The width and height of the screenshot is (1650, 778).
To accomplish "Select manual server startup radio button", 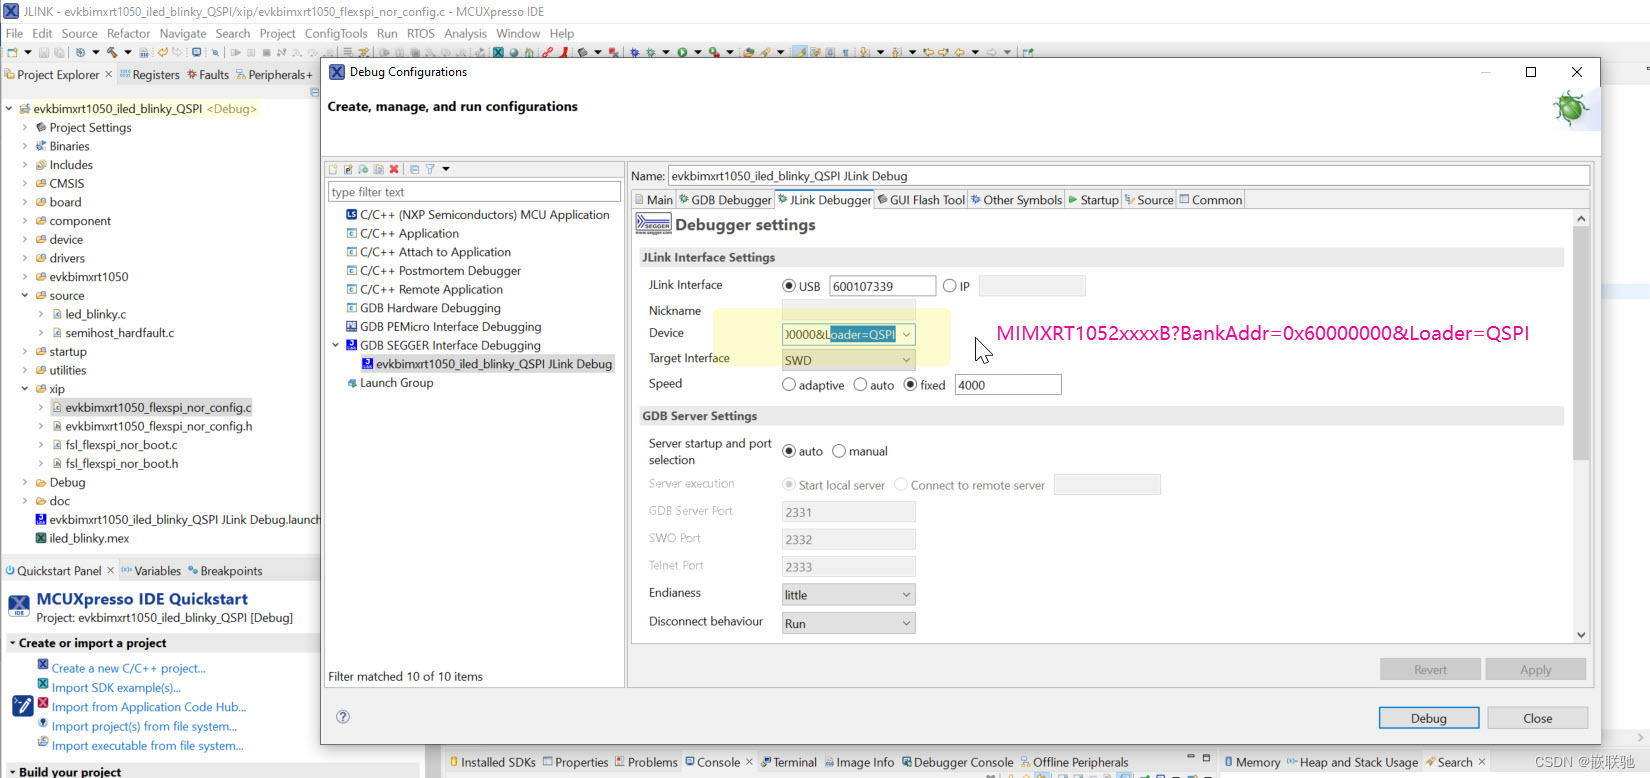I will coord(839,451).
